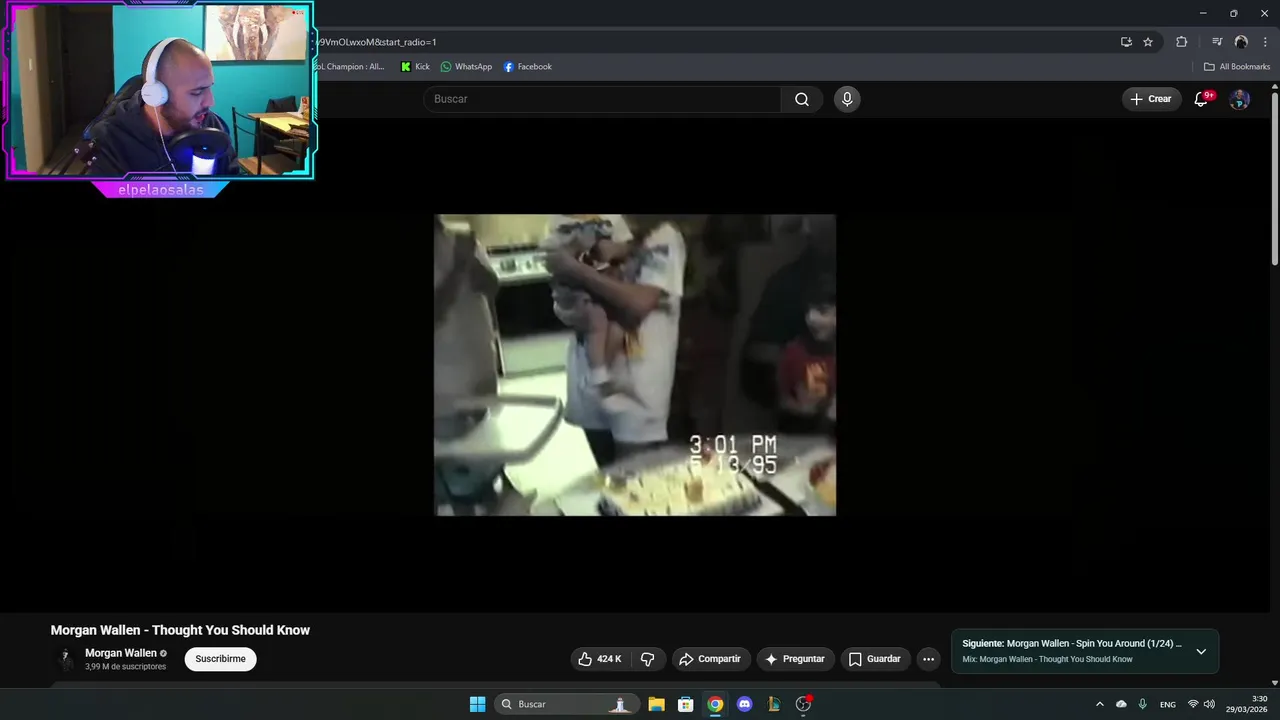Open the clock showing 3:30 29/03/2026
This screenshot has height=720, width=1280.
(x=1247, y=704)
